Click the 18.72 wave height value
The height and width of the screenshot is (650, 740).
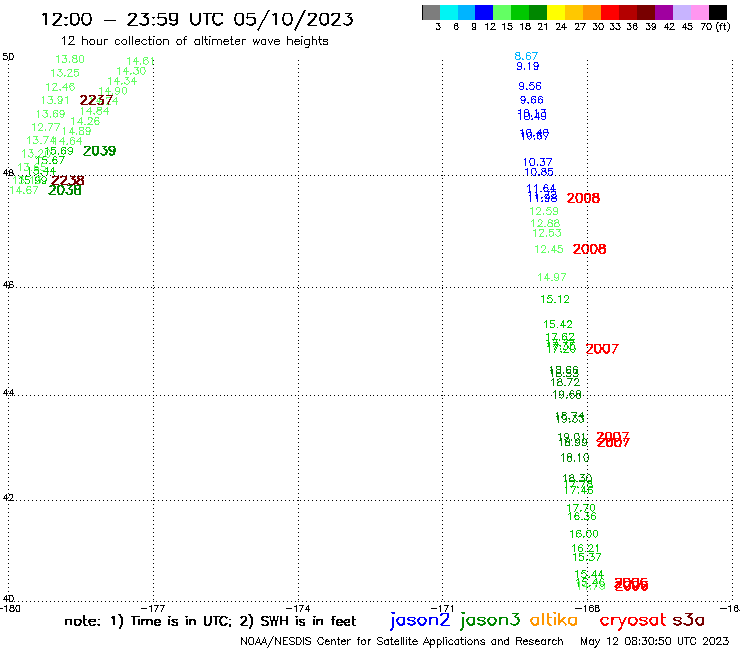point(565,382)
